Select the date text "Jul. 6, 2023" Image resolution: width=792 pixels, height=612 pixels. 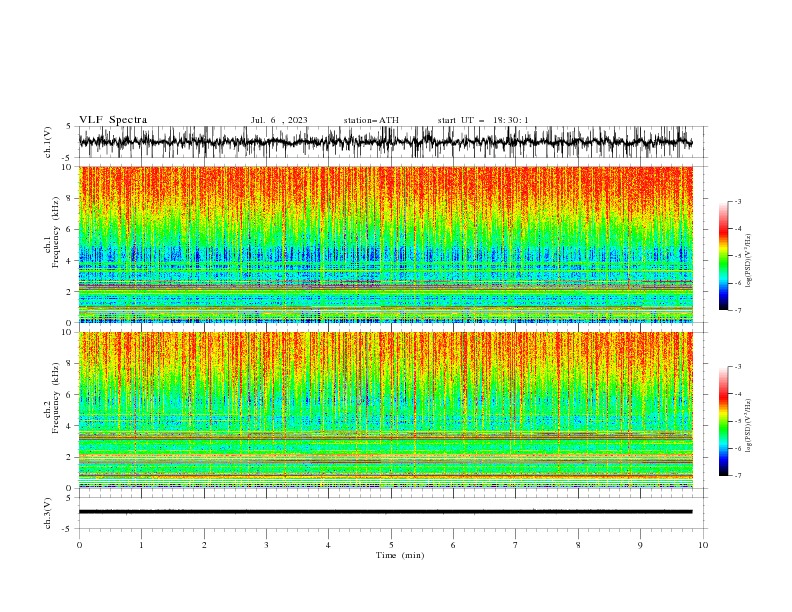click(x=279, y=120)
